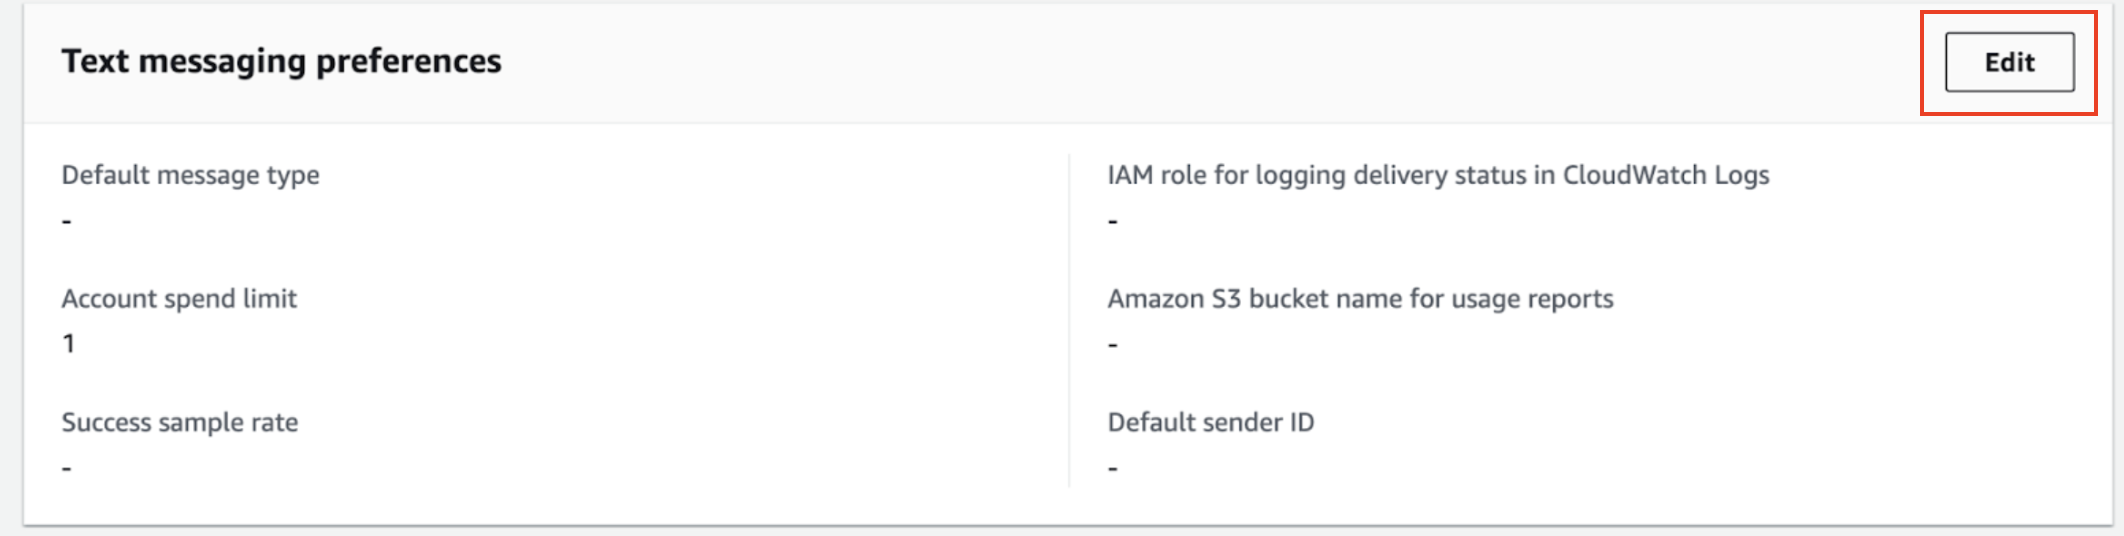This screenshot has width=2124, height=536.
Task: Select the Success sample rate label
Action: pos(180,423)
